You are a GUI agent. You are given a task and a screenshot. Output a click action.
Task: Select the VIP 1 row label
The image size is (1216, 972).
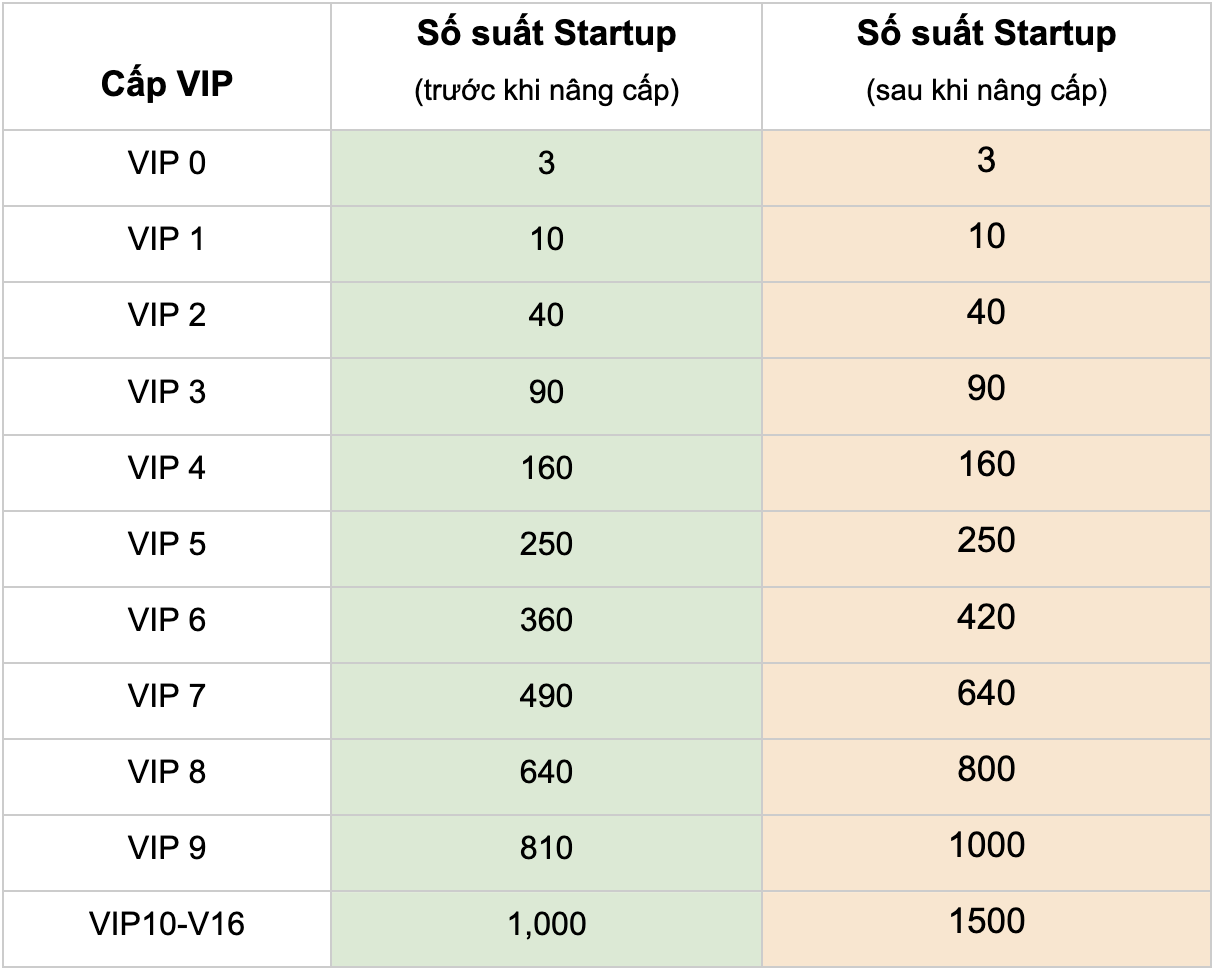tap(166, 239)
